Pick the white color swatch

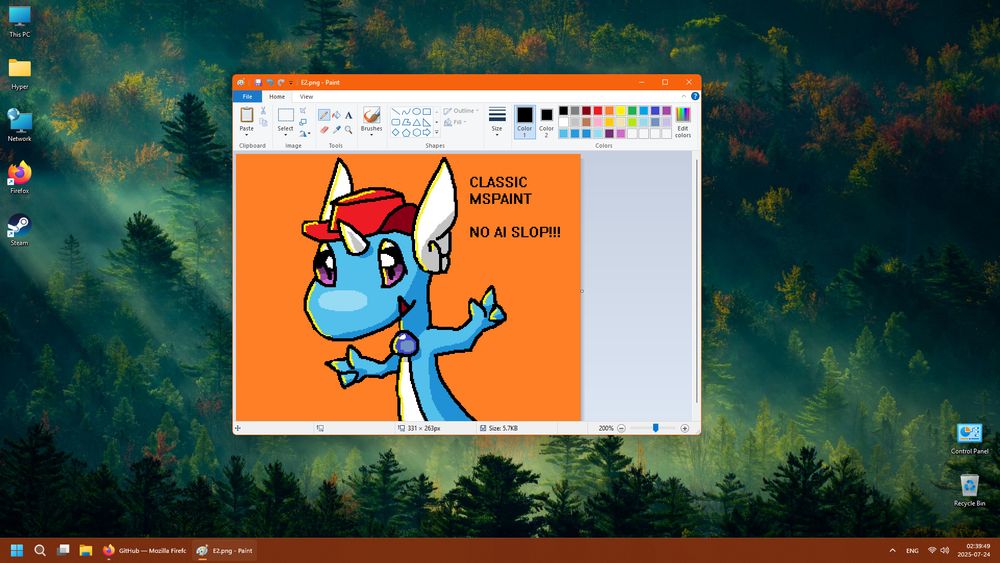[x=563, y=122]
